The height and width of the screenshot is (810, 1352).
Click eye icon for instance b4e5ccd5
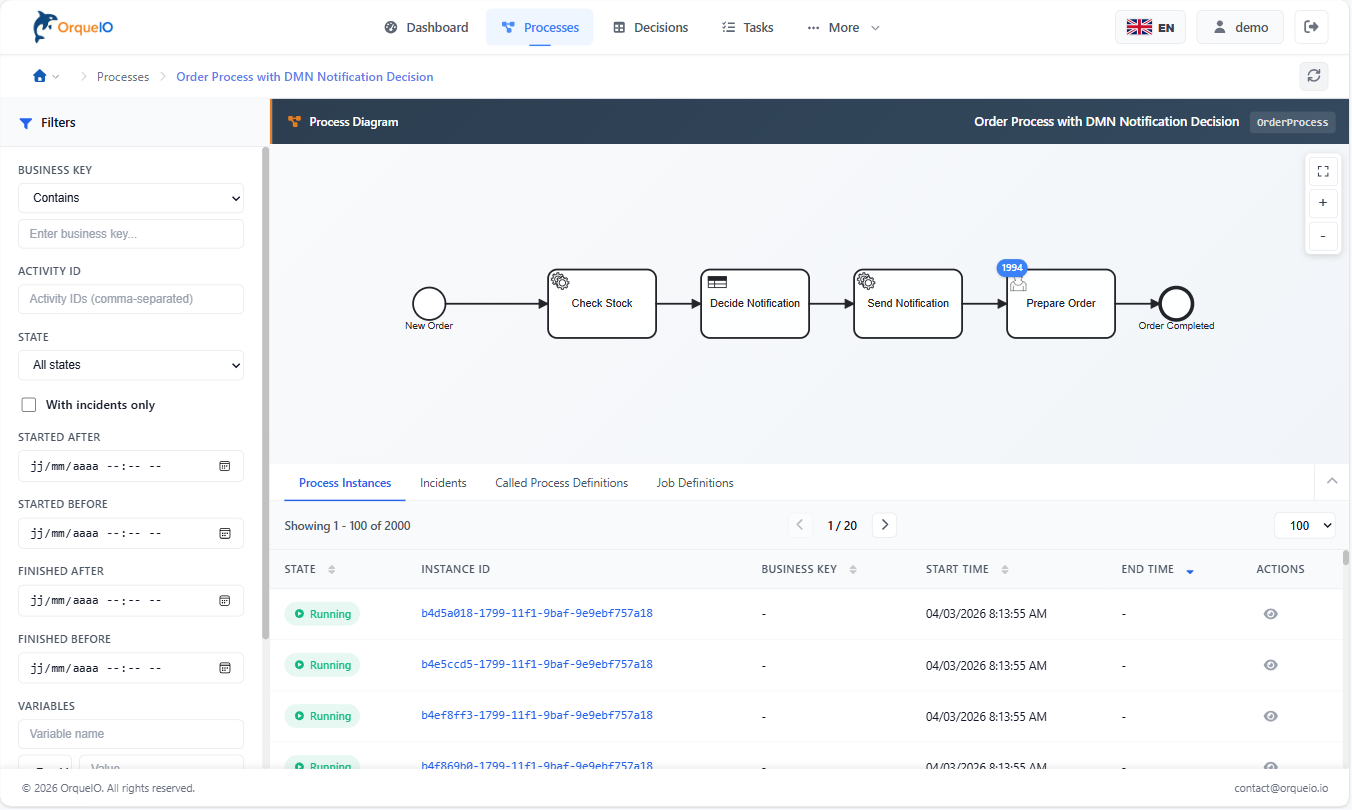(1270, 665)
